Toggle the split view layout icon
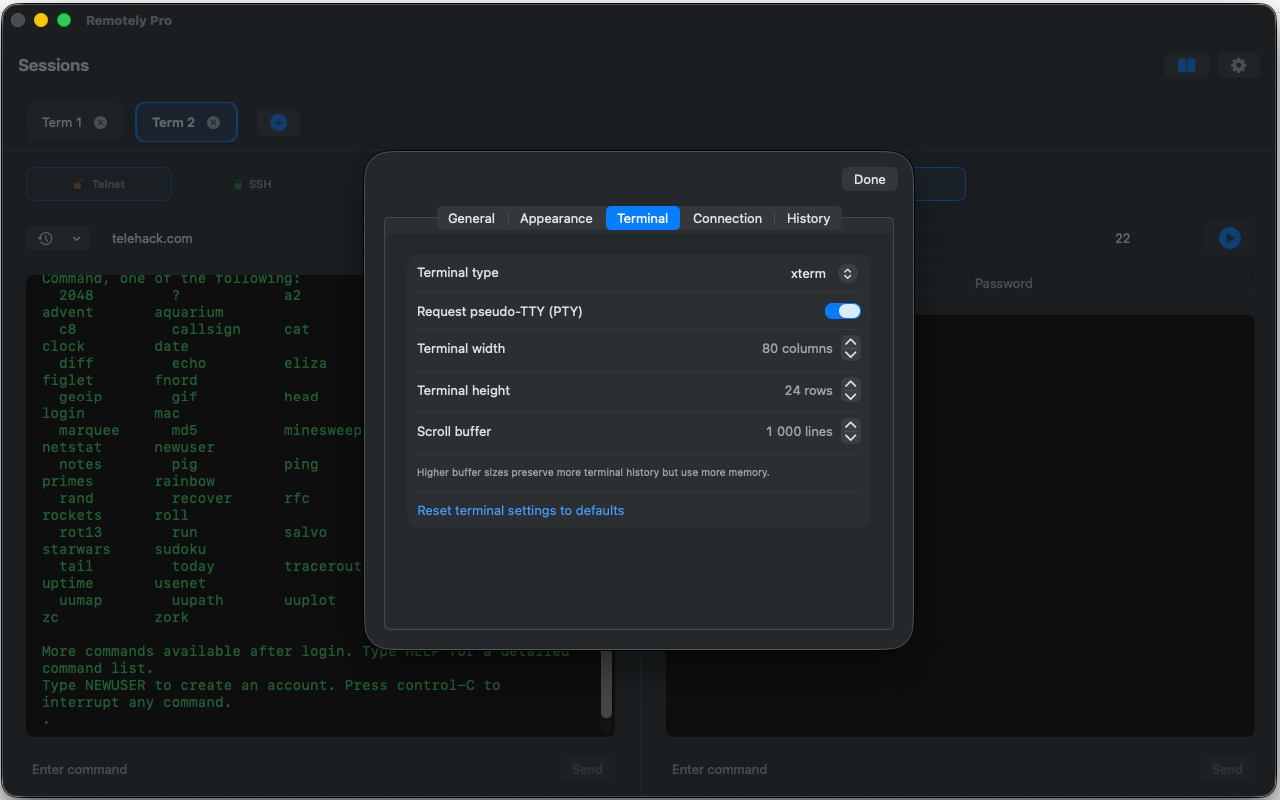Screen dimensions: 1280x800 (x=1187, y=65)
